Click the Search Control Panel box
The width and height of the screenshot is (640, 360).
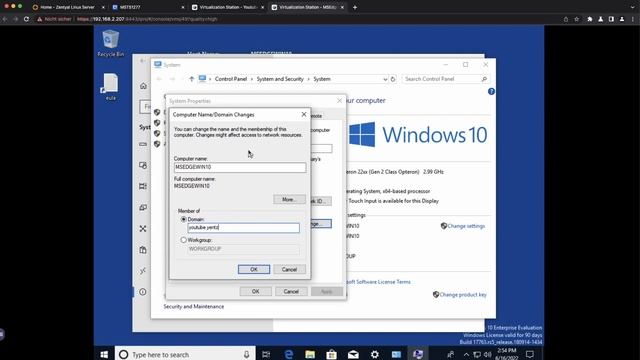[x=446, y=79]
